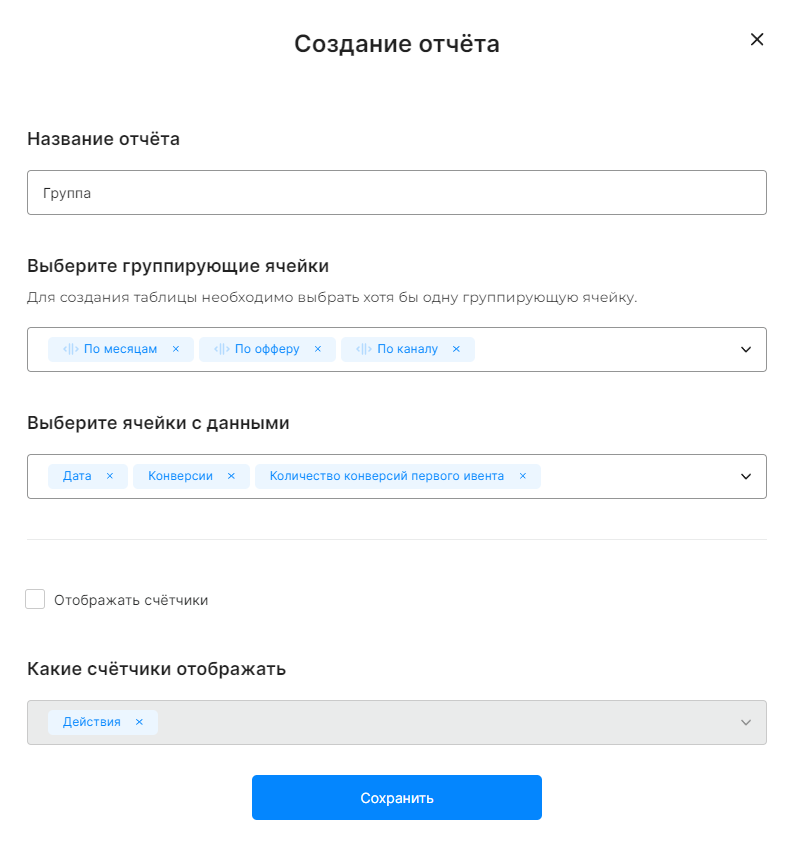Click the 'Действия' counter tag label

[91, 722]
